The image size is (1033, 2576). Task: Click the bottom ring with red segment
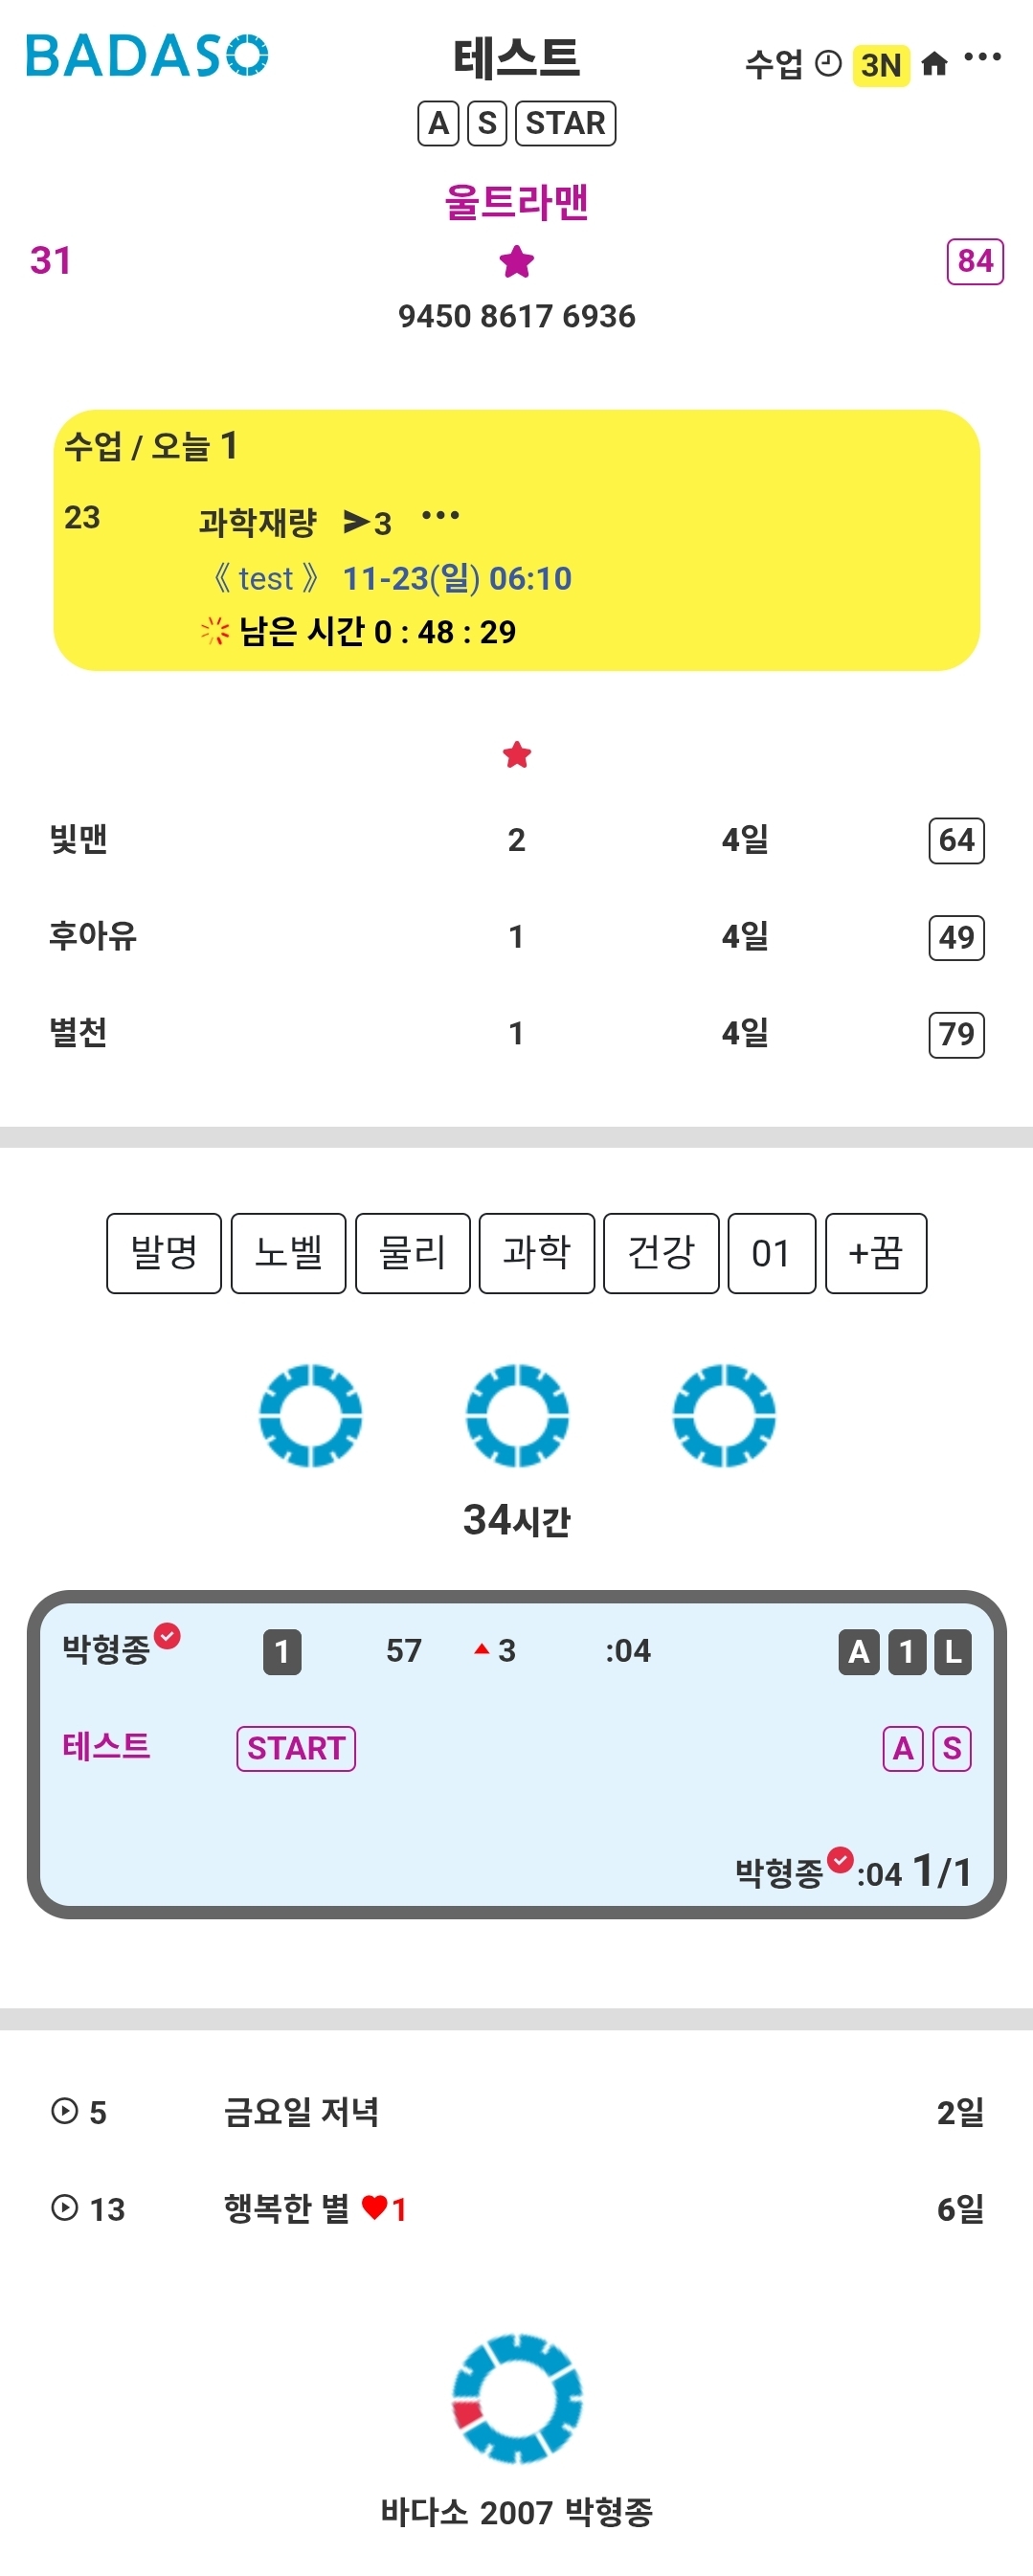click(x=517, y=2398)
